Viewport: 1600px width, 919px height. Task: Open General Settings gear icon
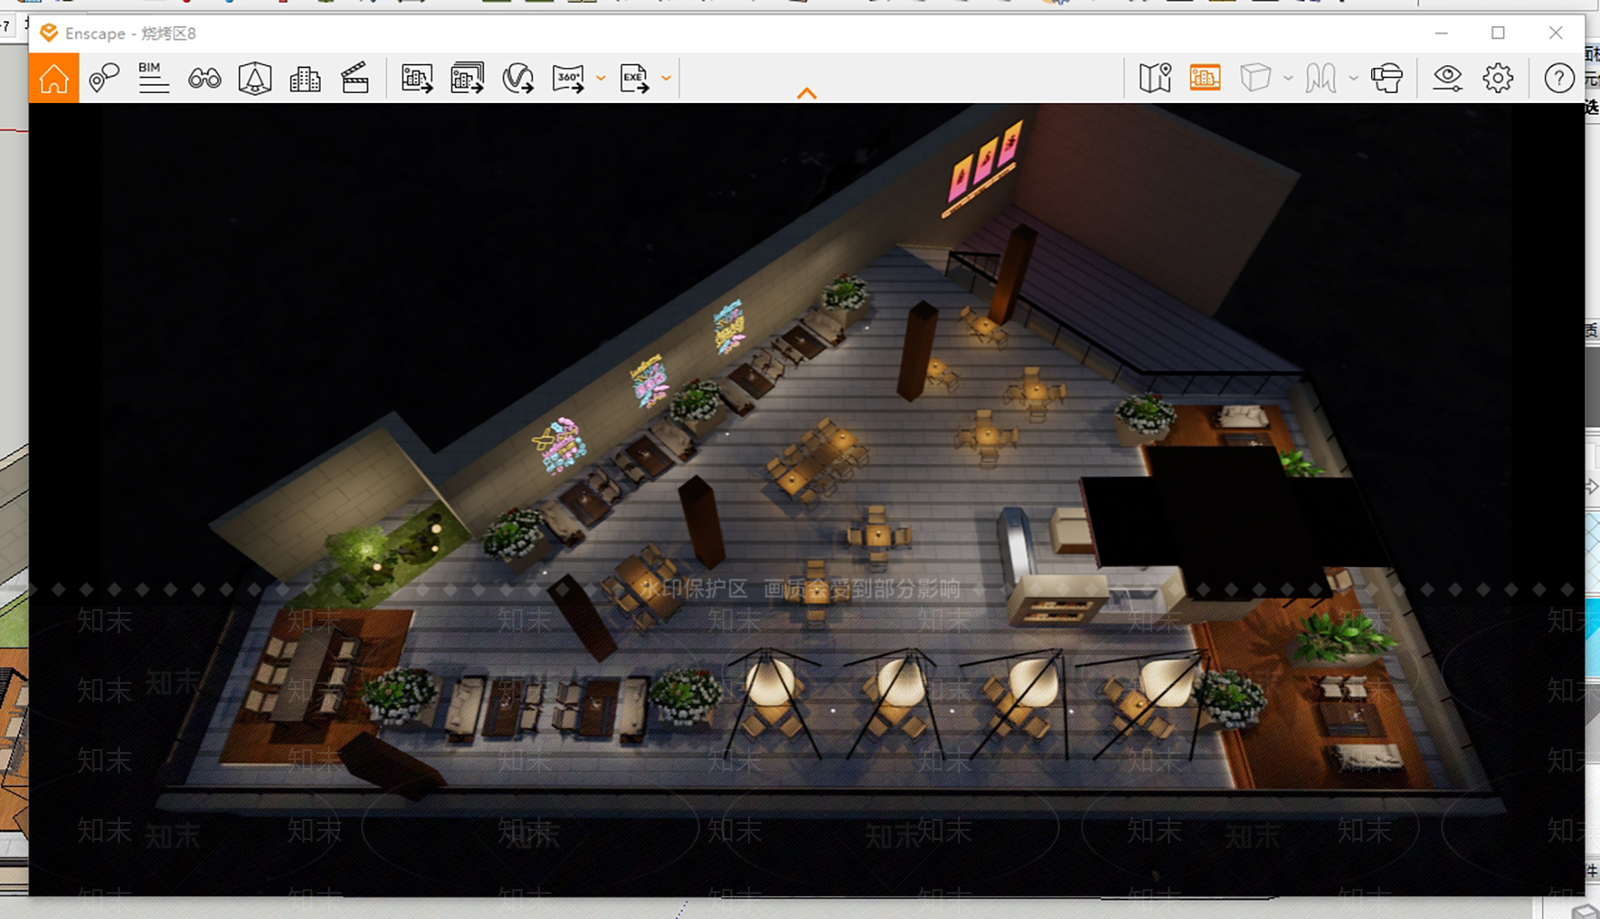coord(1498,78)
